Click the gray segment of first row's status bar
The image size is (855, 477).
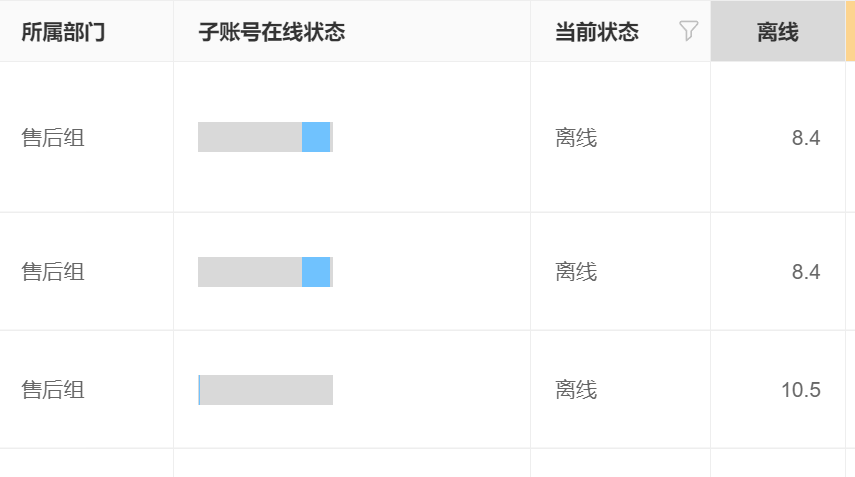[x=249, y=137]
